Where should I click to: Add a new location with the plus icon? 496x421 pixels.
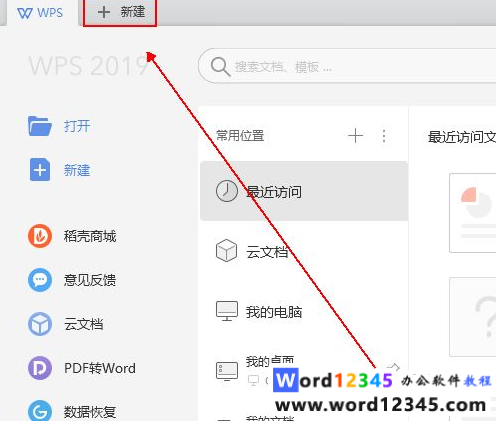[x=355, y=136]
